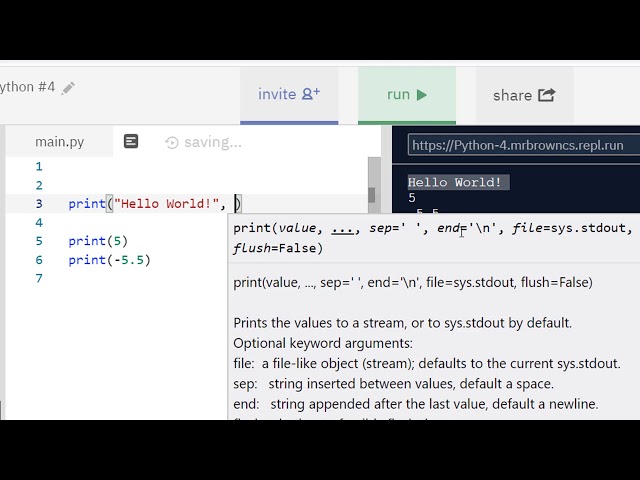Click the "file:" argument description line
The height and width of the screenshot is (480, 640).
(427, 363)
